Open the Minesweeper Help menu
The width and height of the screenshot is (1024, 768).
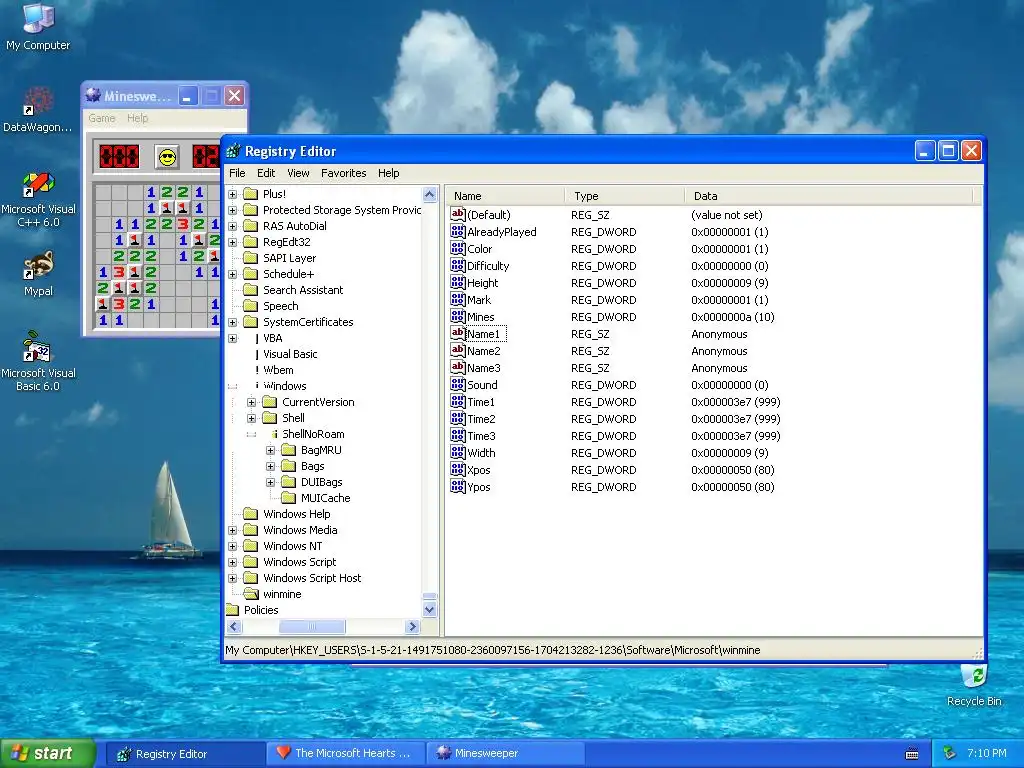coord(137,118)
